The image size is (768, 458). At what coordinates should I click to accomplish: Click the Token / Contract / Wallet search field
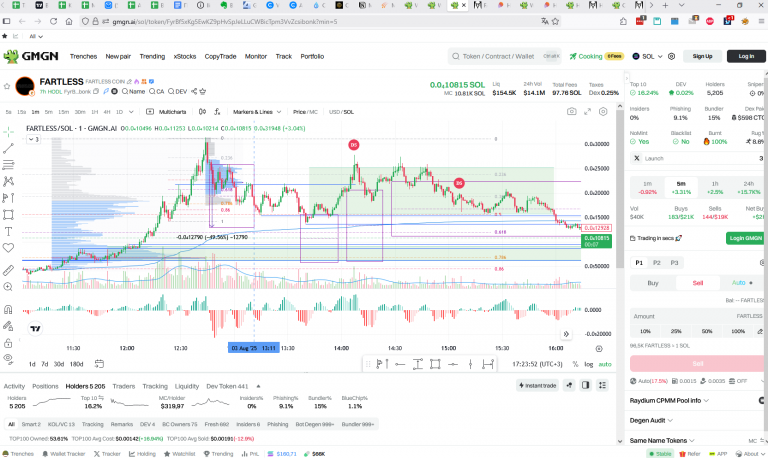coord(505,56)
